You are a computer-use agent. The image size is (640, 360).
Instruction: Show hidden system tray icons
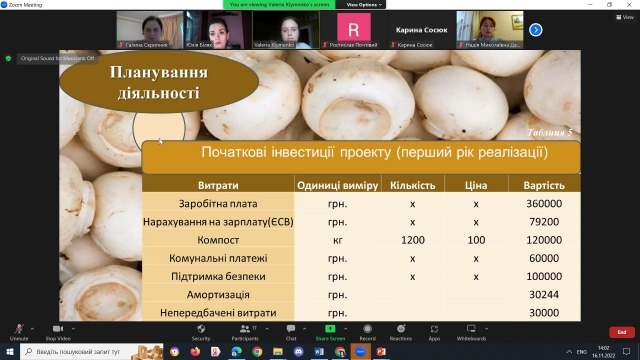tap(569, 351)
